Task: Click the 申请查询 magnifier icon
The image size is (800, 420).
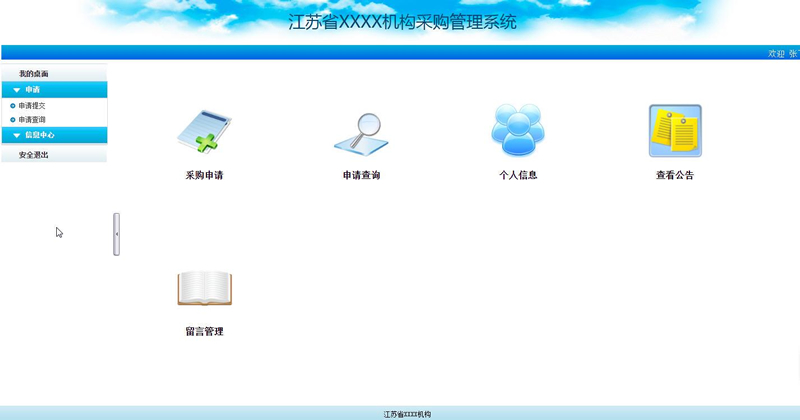Action: pyautogui.click(x=361, y=133)
